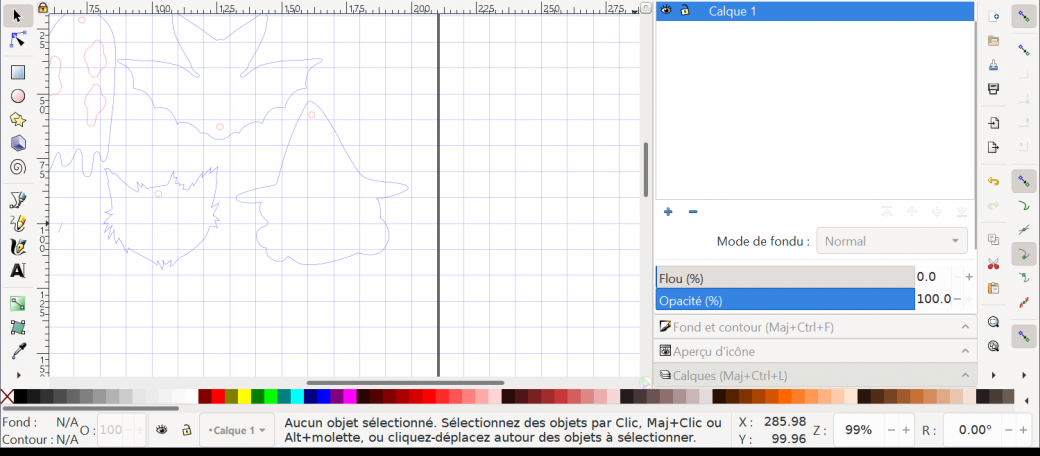Hide Calque 1 with eye icon
This screenshot has height=456, width=1040.
[665, 11]
